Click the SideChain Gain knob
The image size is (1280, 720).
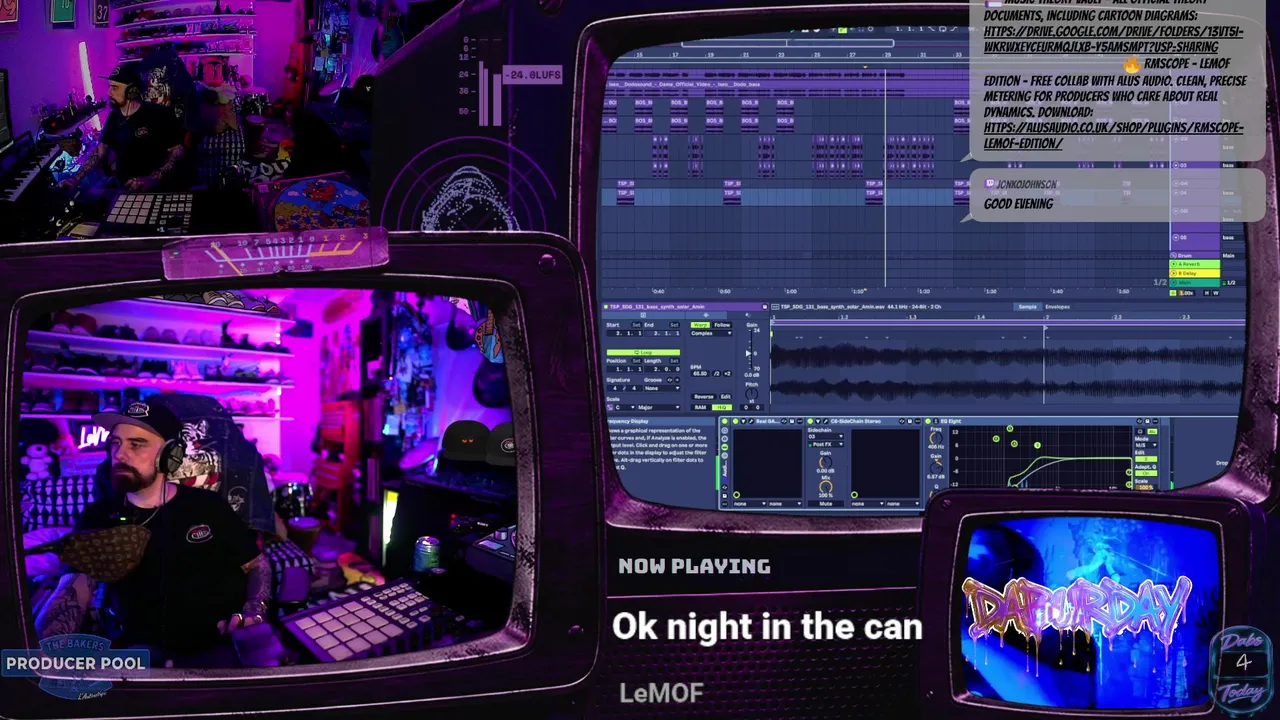[825, 462]
